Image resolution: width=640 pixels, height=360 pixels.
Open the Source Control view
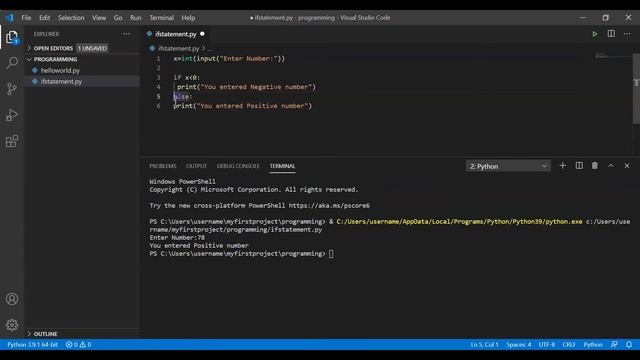point(12,89)
